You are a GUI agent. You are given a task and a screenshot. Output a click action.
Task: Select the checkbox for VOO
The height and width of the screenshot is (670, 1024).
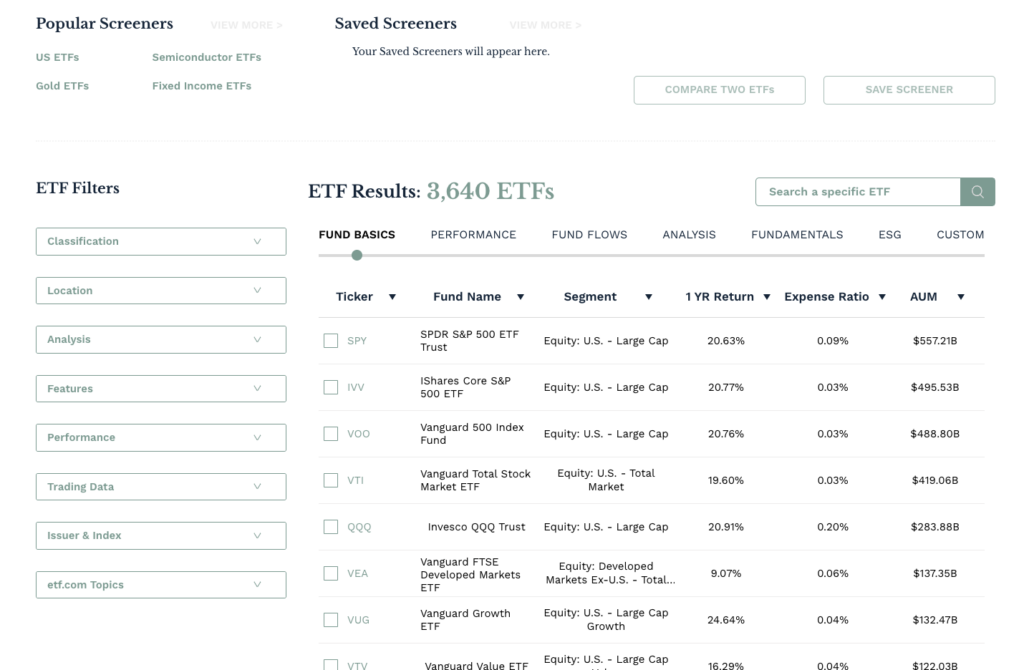point(331,433)
